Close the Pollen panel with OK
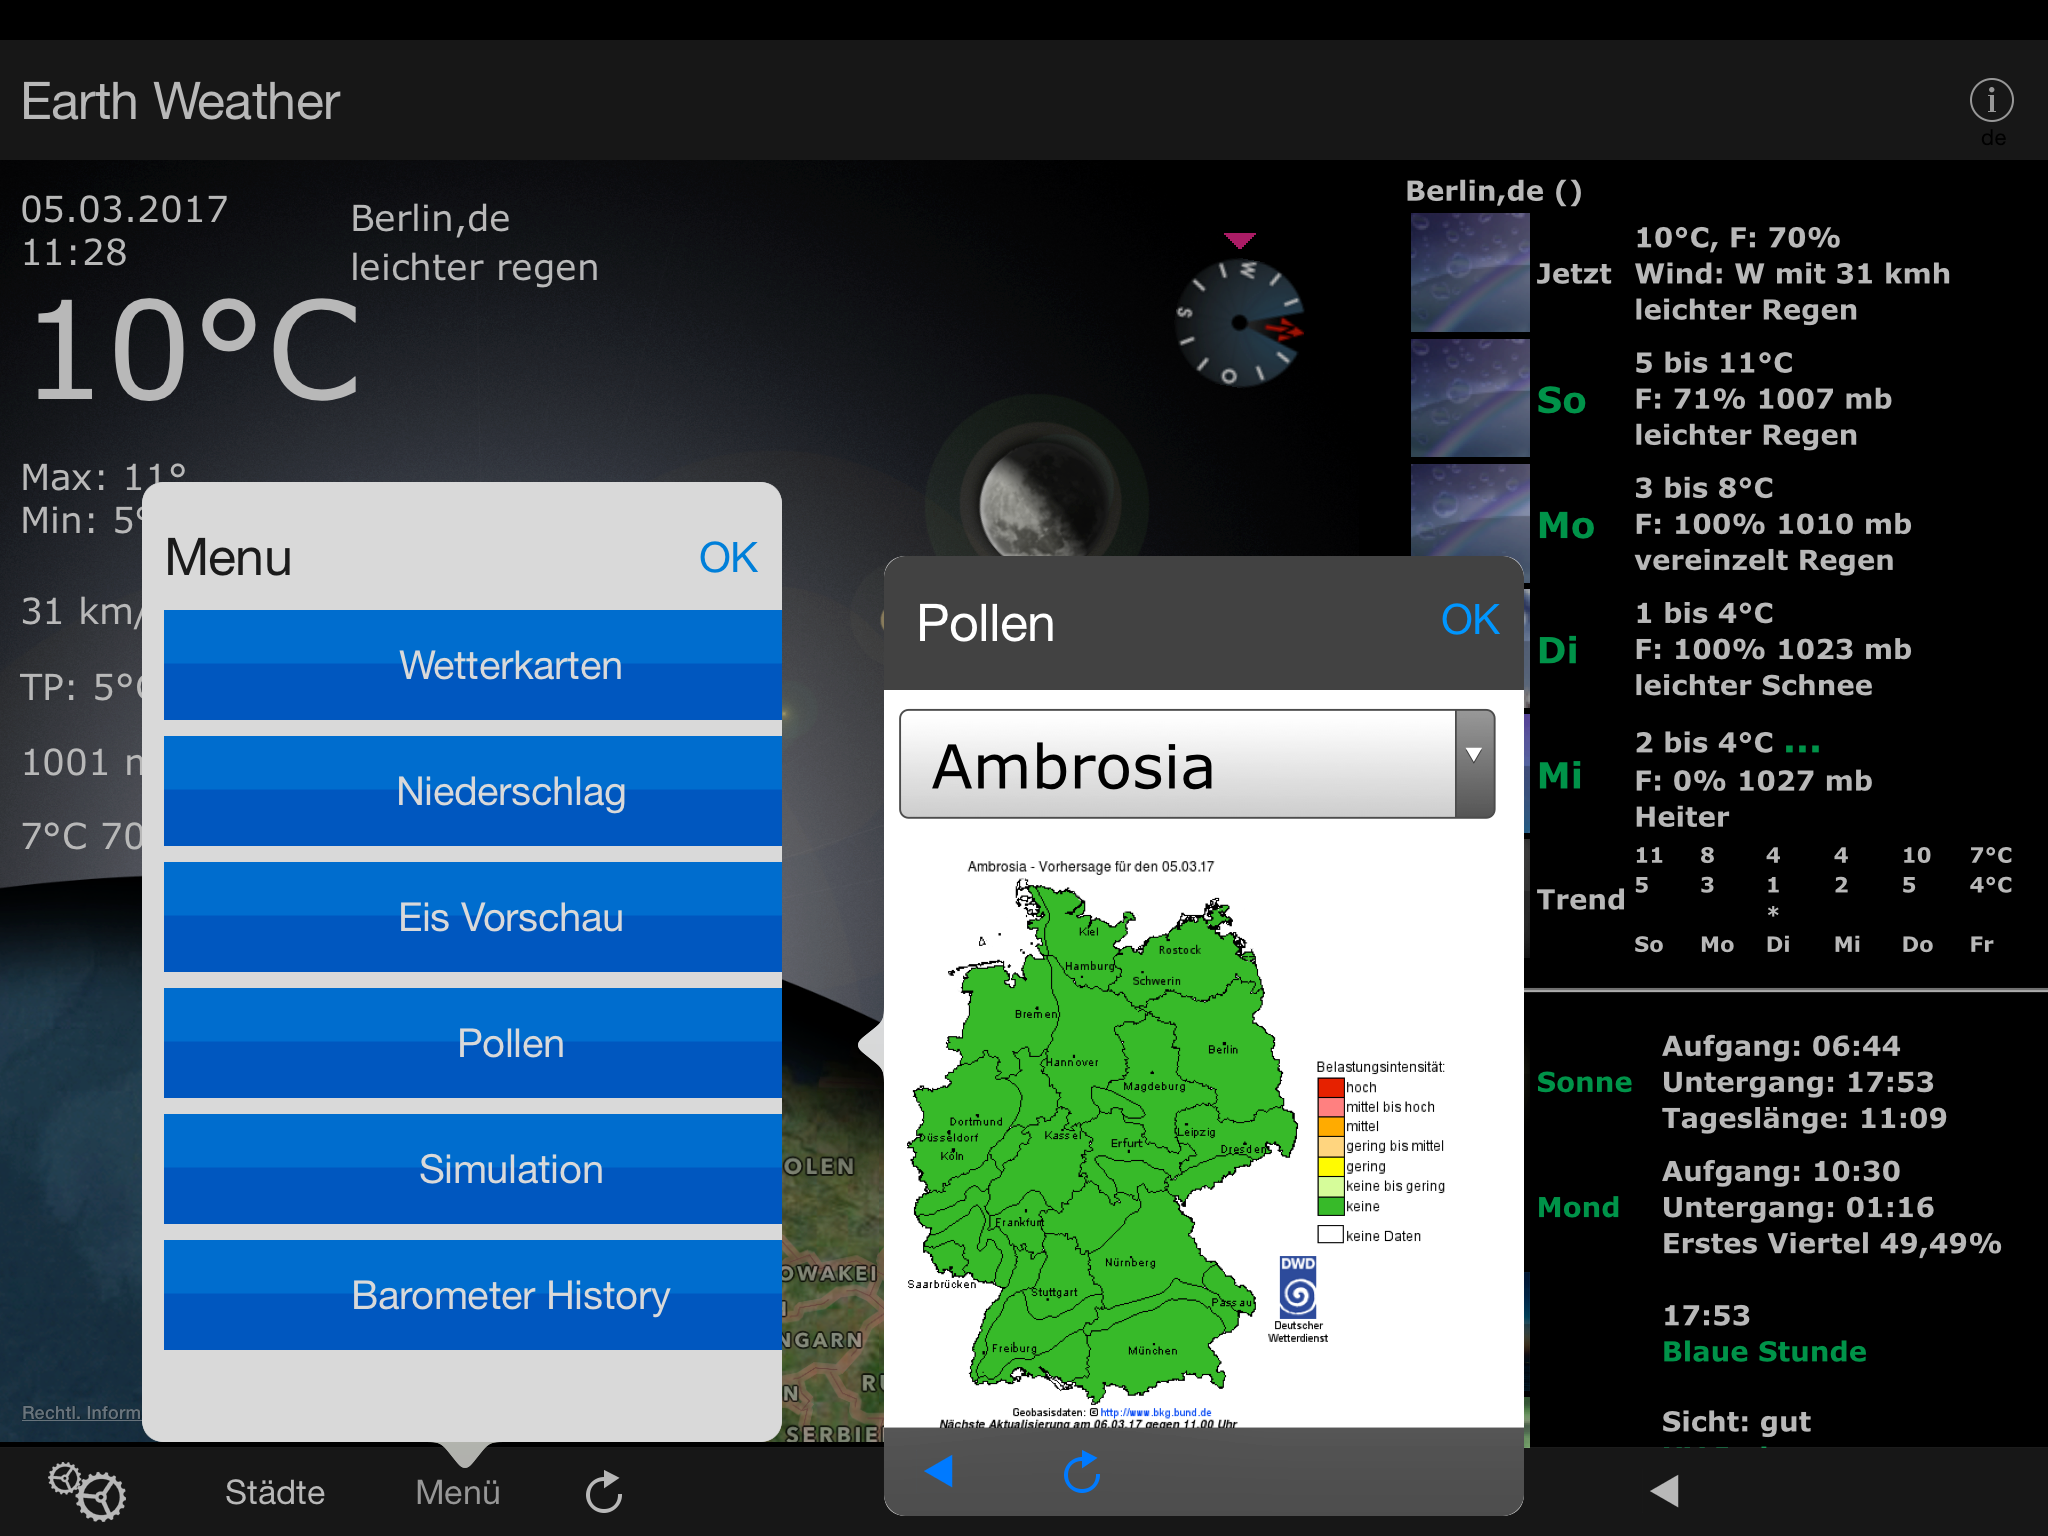Image resolution: width=2048 pixels, height=1536 pixels. [x=1469, y=620]
